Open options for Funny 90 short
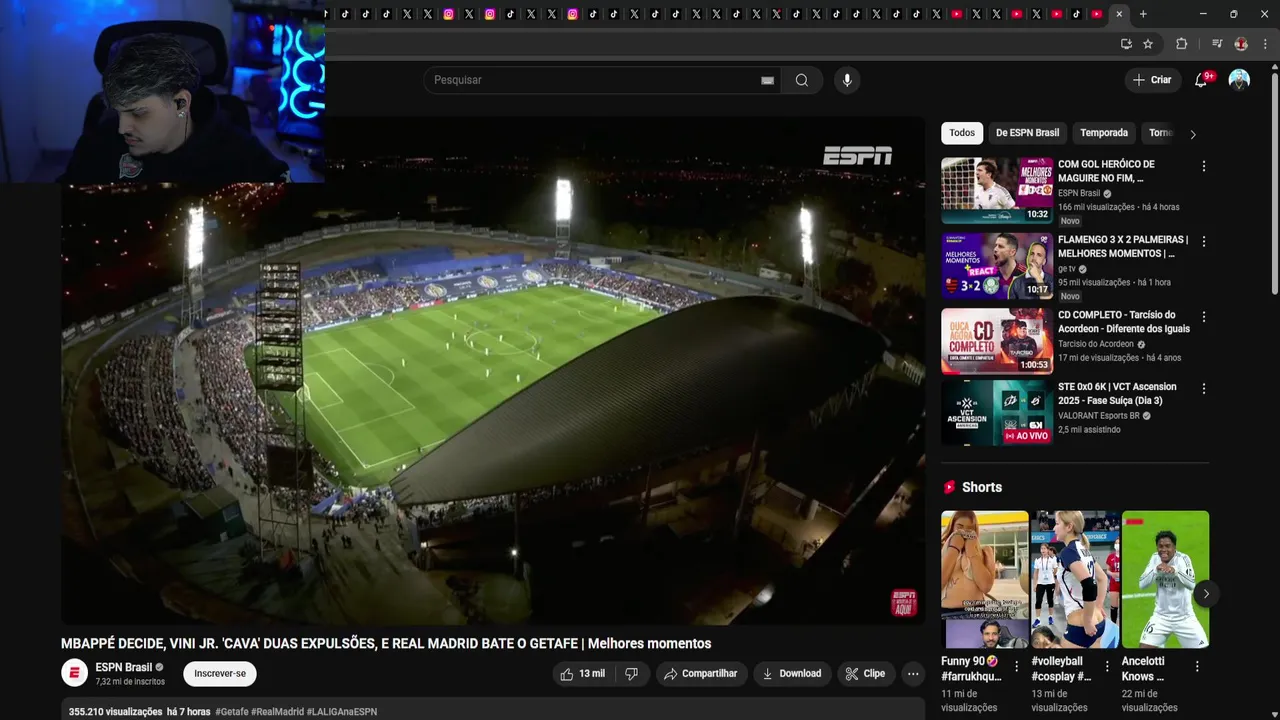The image size is (1280, 720). tap(1017, 666)
